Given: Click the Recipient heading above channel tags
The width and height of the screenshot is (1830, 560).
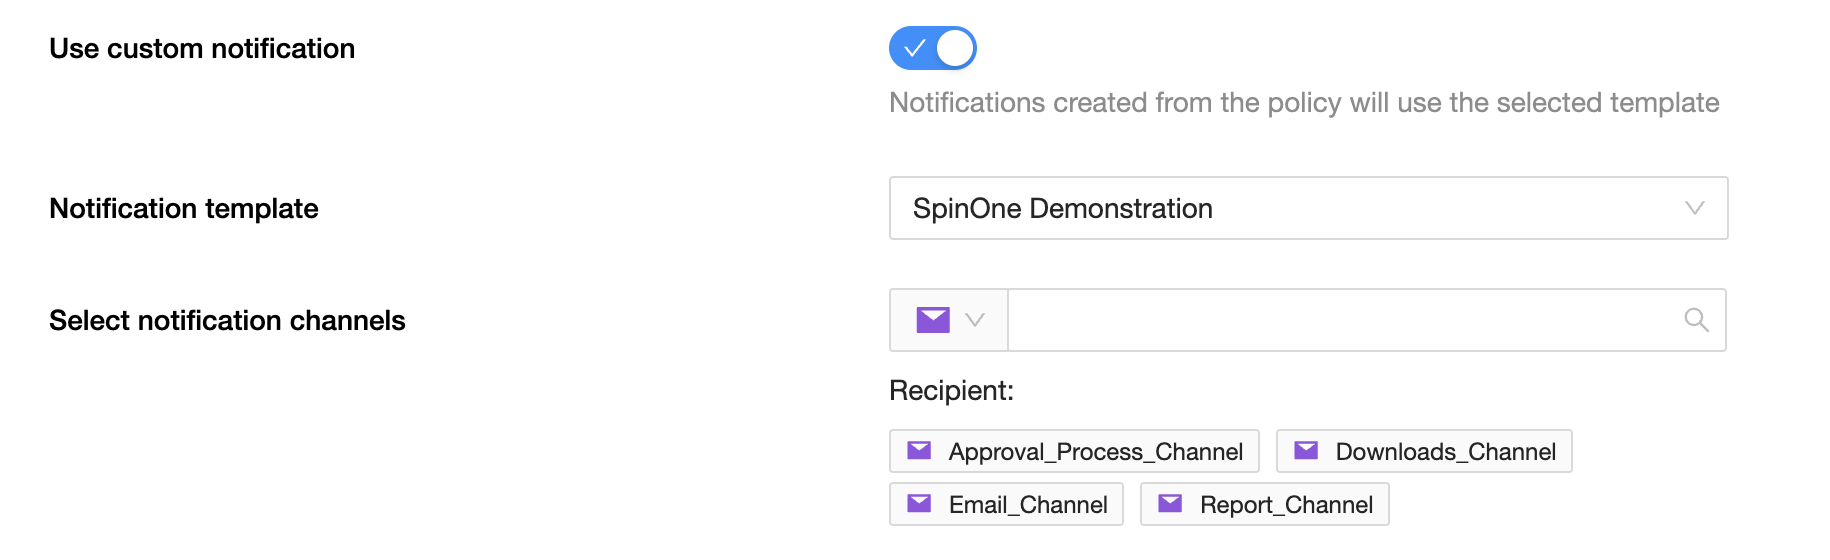Looking at the screenshot, I should point(951,391).
